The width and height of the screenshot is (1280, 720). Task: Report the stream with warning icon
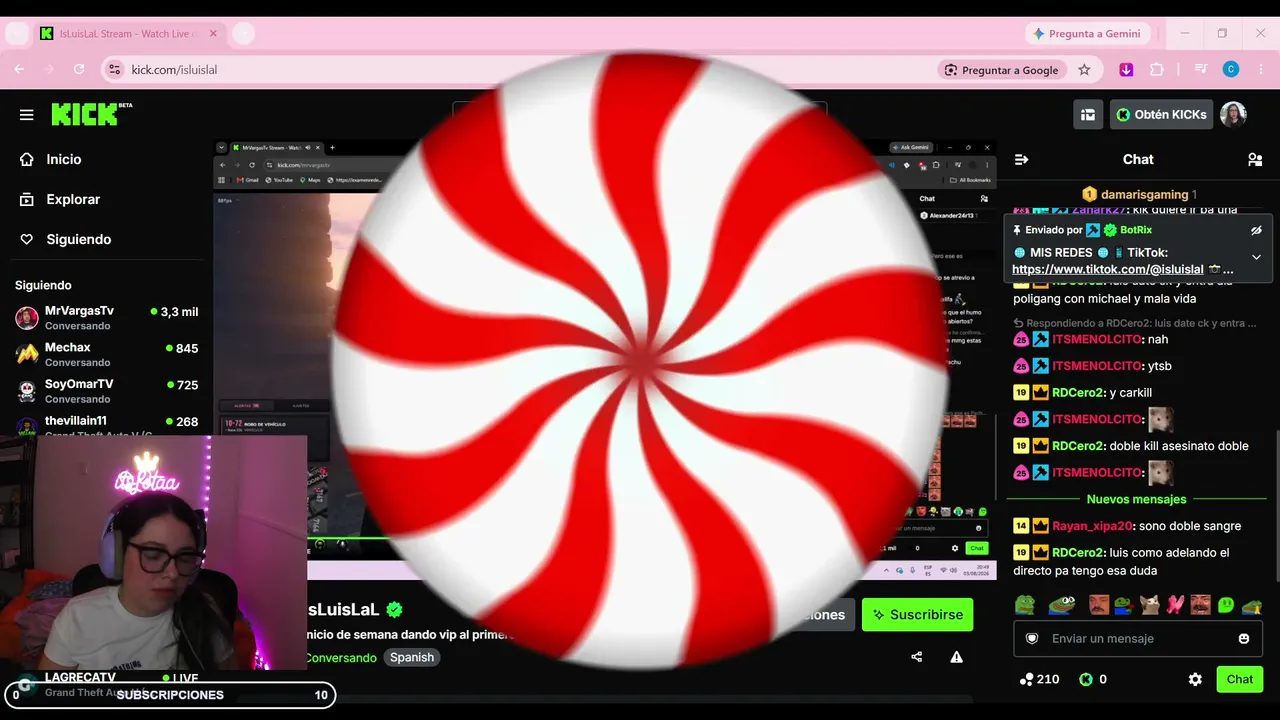tap(957, 657)
